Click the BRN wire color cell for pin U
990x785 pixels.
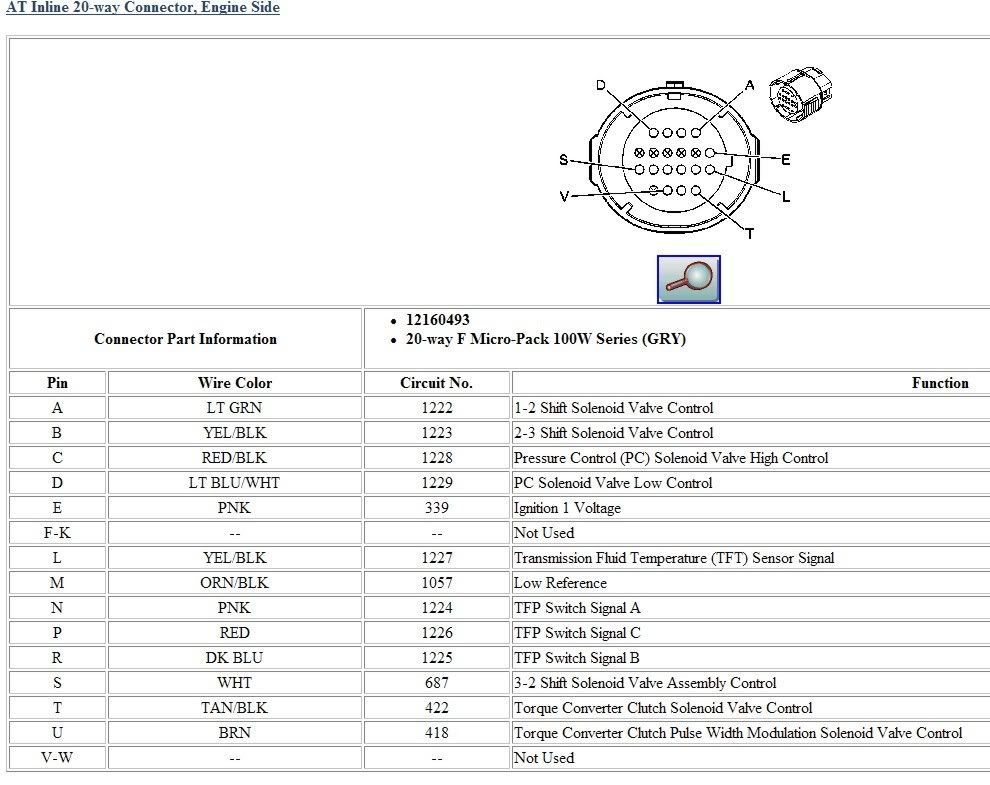tap(233, 732)
